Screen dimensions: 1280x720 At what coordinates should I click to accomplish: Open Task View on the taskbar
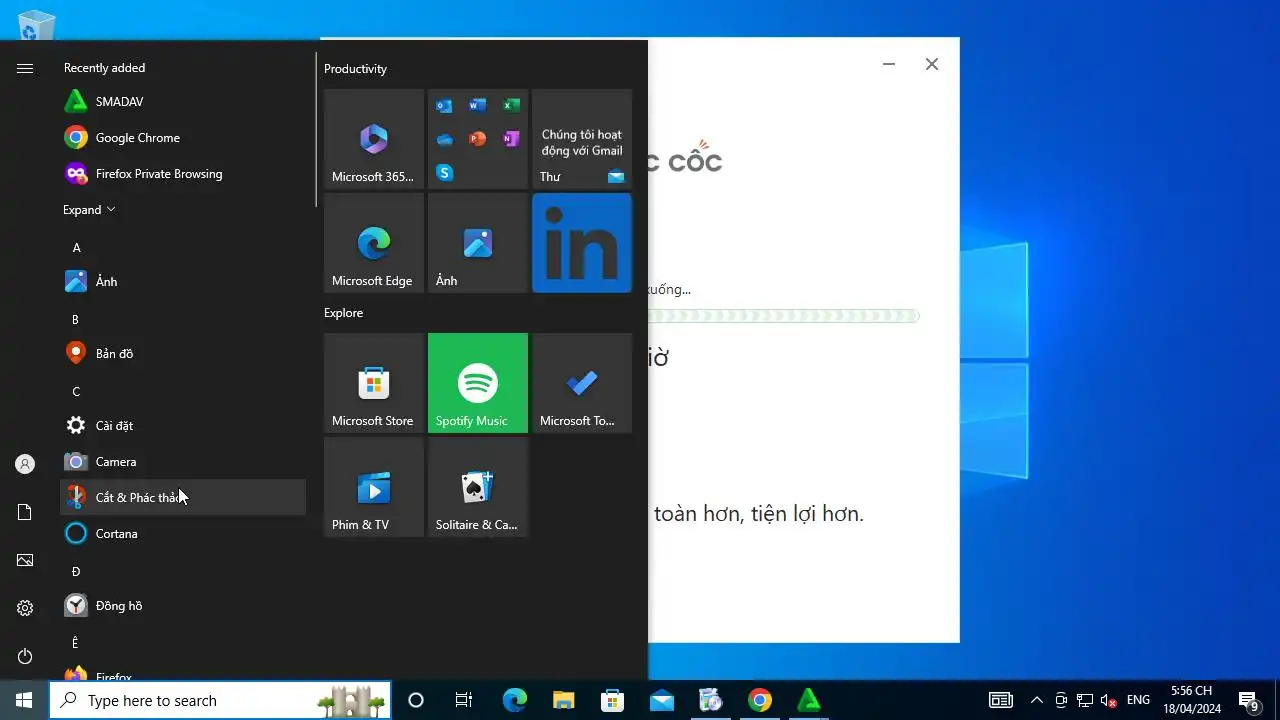pos(464,700)
